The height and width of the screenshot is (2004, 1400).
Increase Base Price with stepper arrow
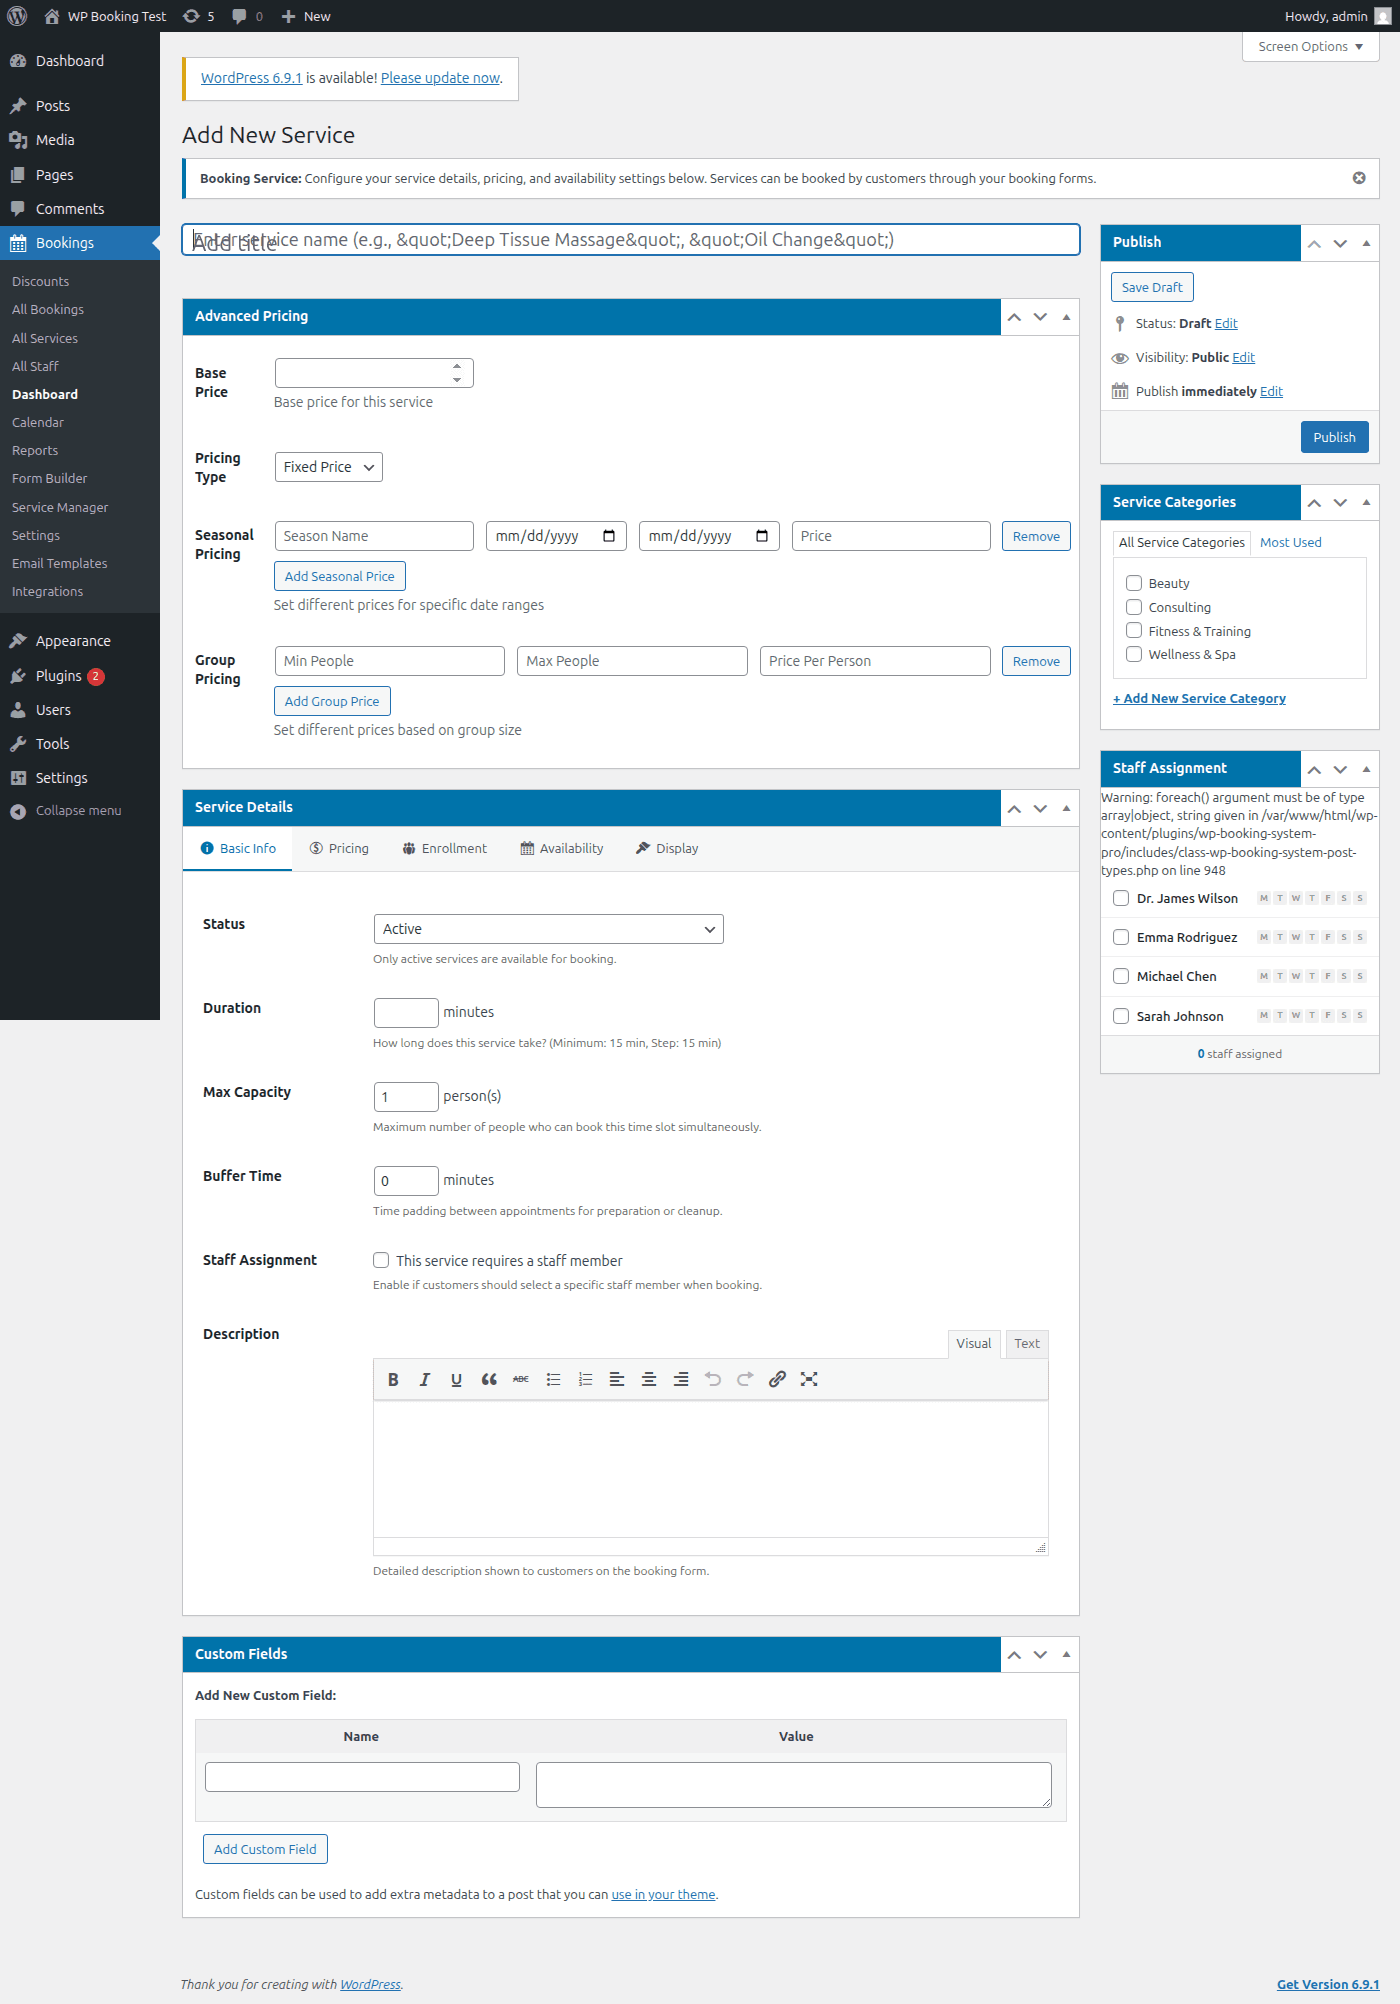(457, 366)
